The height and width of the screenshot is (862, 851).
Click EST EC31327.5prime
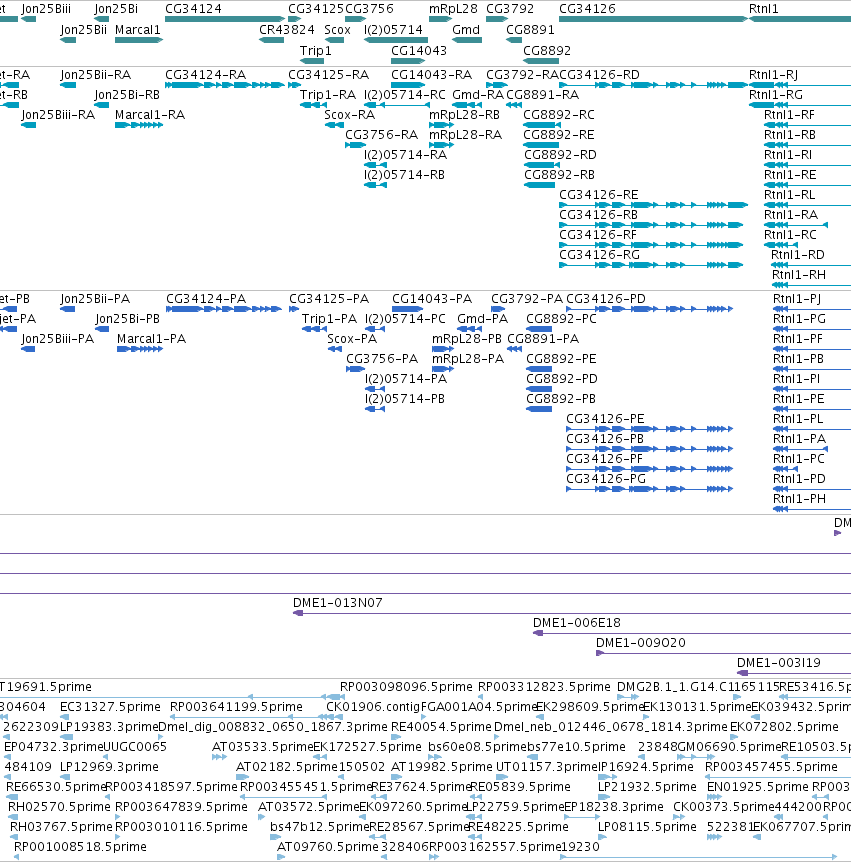(x=110, y=707)
